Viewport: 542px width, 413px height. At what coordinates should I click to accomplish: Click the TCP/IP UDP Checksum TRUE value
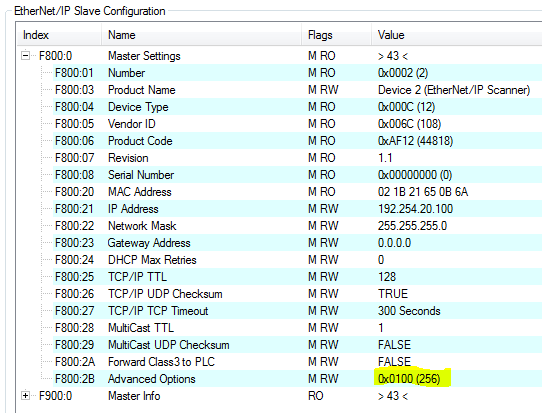[x=393, y=294]
